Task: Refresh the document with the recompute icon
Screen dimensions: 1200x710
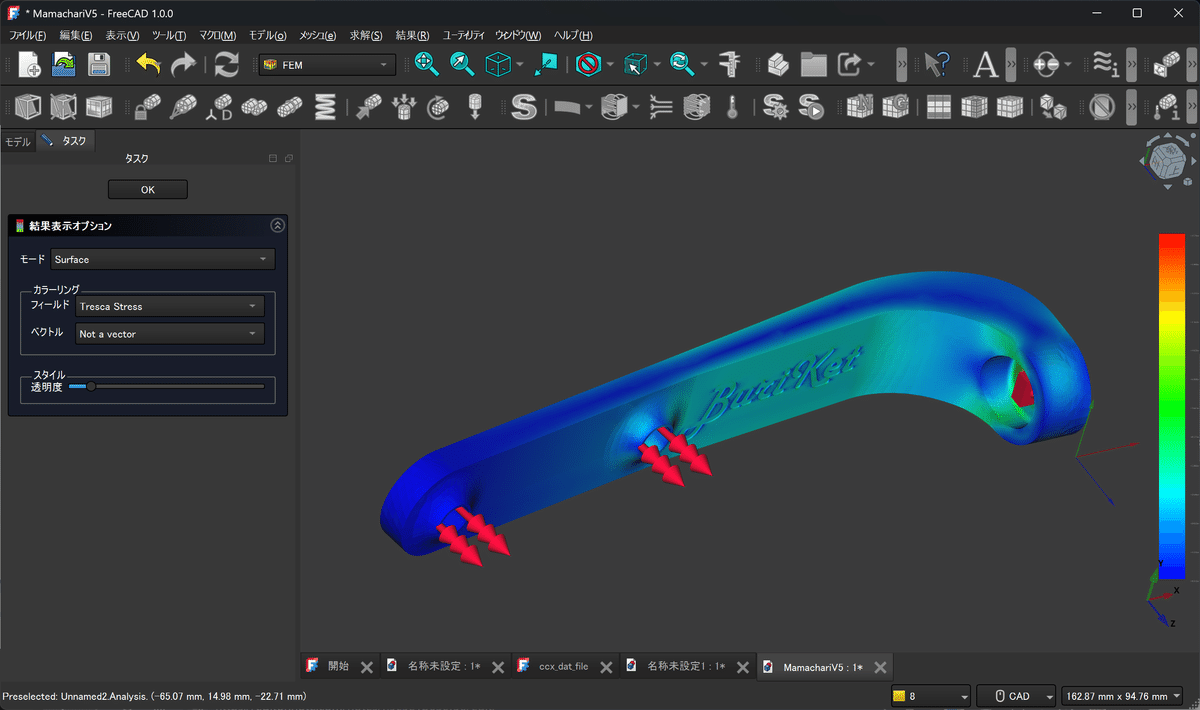Action: pyautogui.click(x=227, y=65)
